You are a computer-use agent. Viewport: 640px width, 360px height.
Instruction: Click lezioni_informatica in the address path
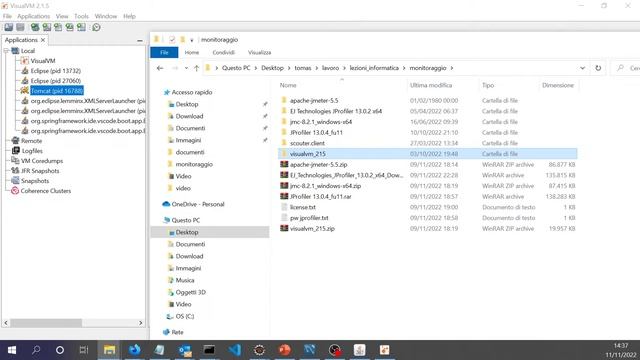pyautogui.click(x=374, y=68)
